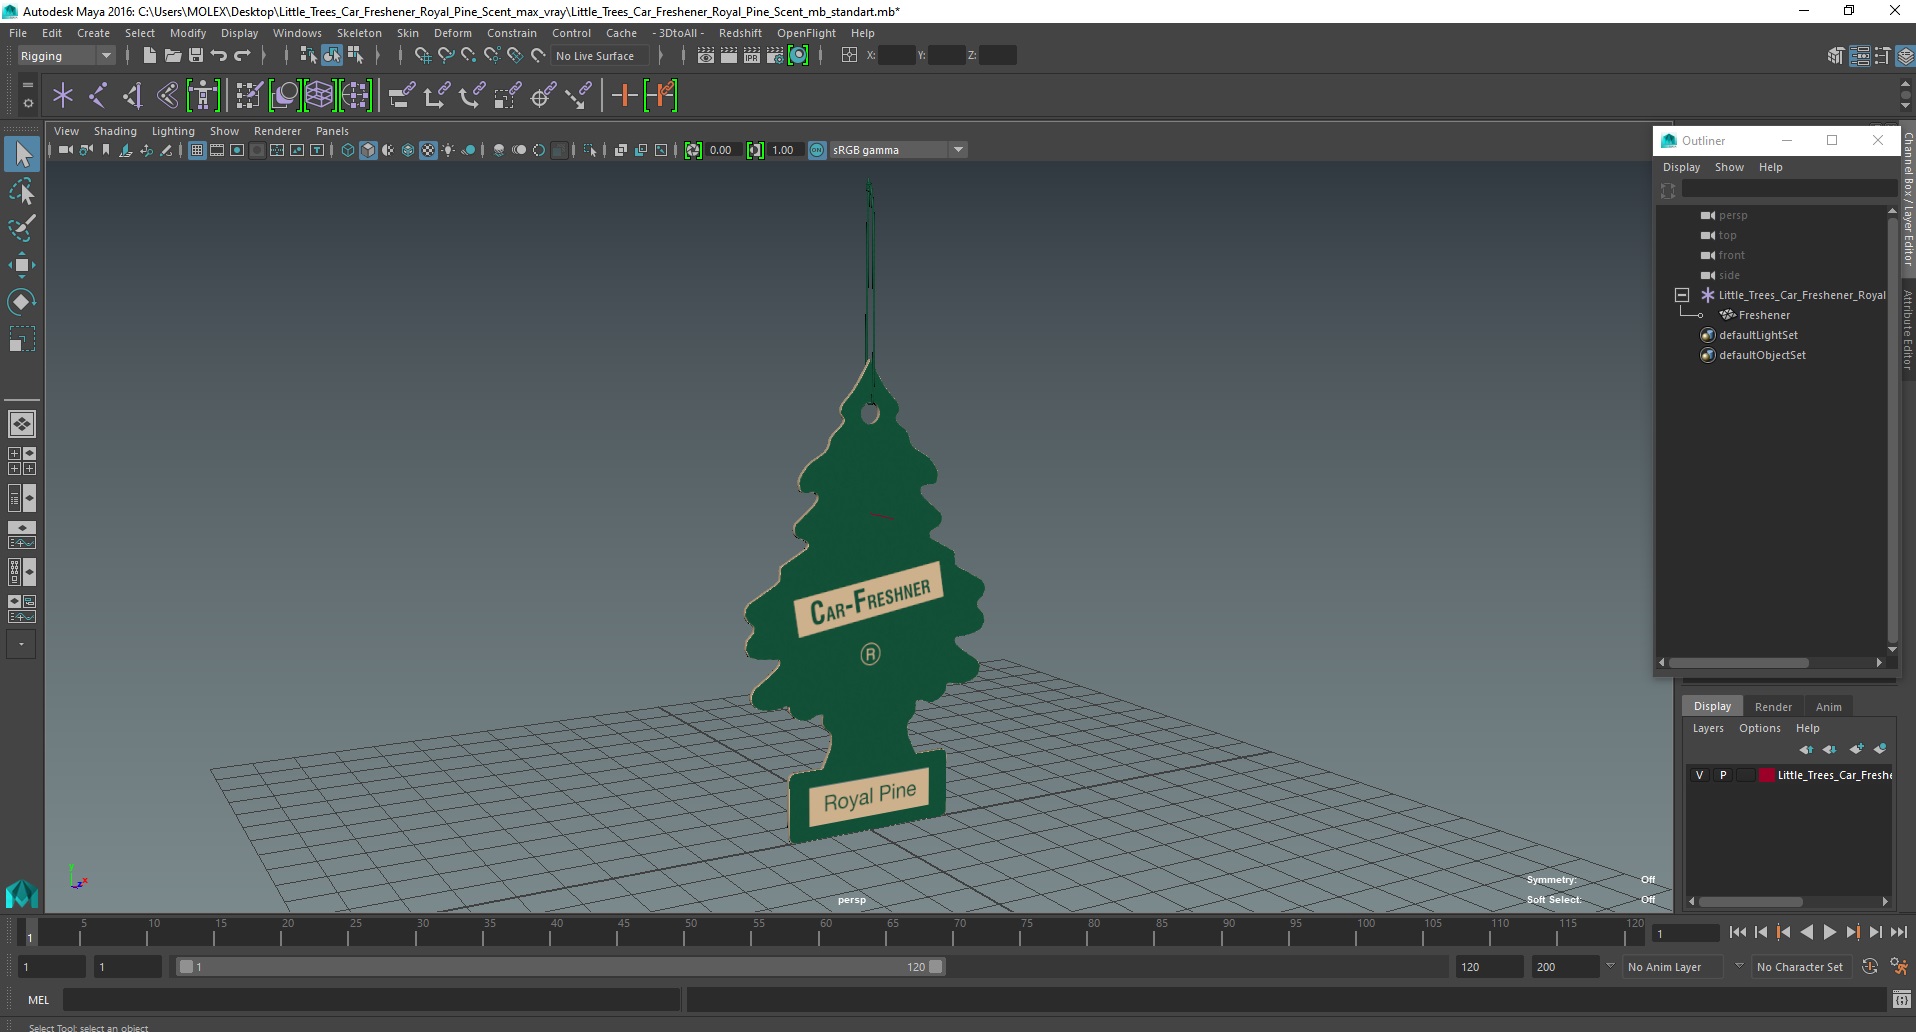Image resolution: width=1916 pixels, height=1032 pixels.
Task: Open the Rigging menu set dropdown
Action: (66, 56)
